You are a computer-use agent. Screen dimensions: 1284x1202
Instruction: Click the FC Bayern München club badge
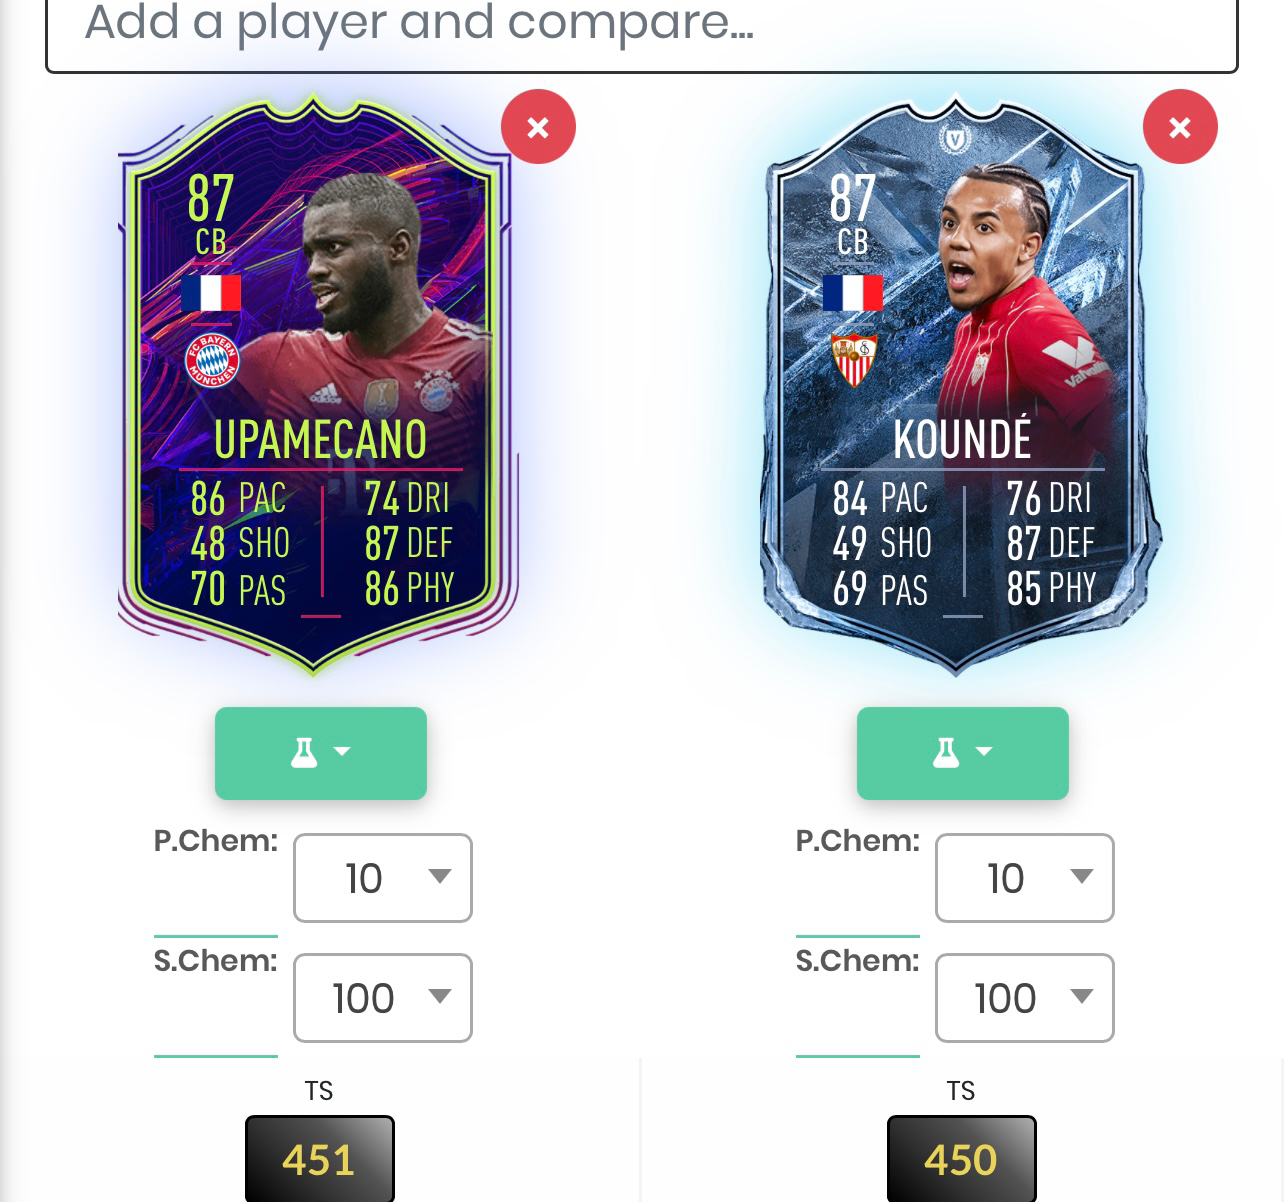pos(211,361)
